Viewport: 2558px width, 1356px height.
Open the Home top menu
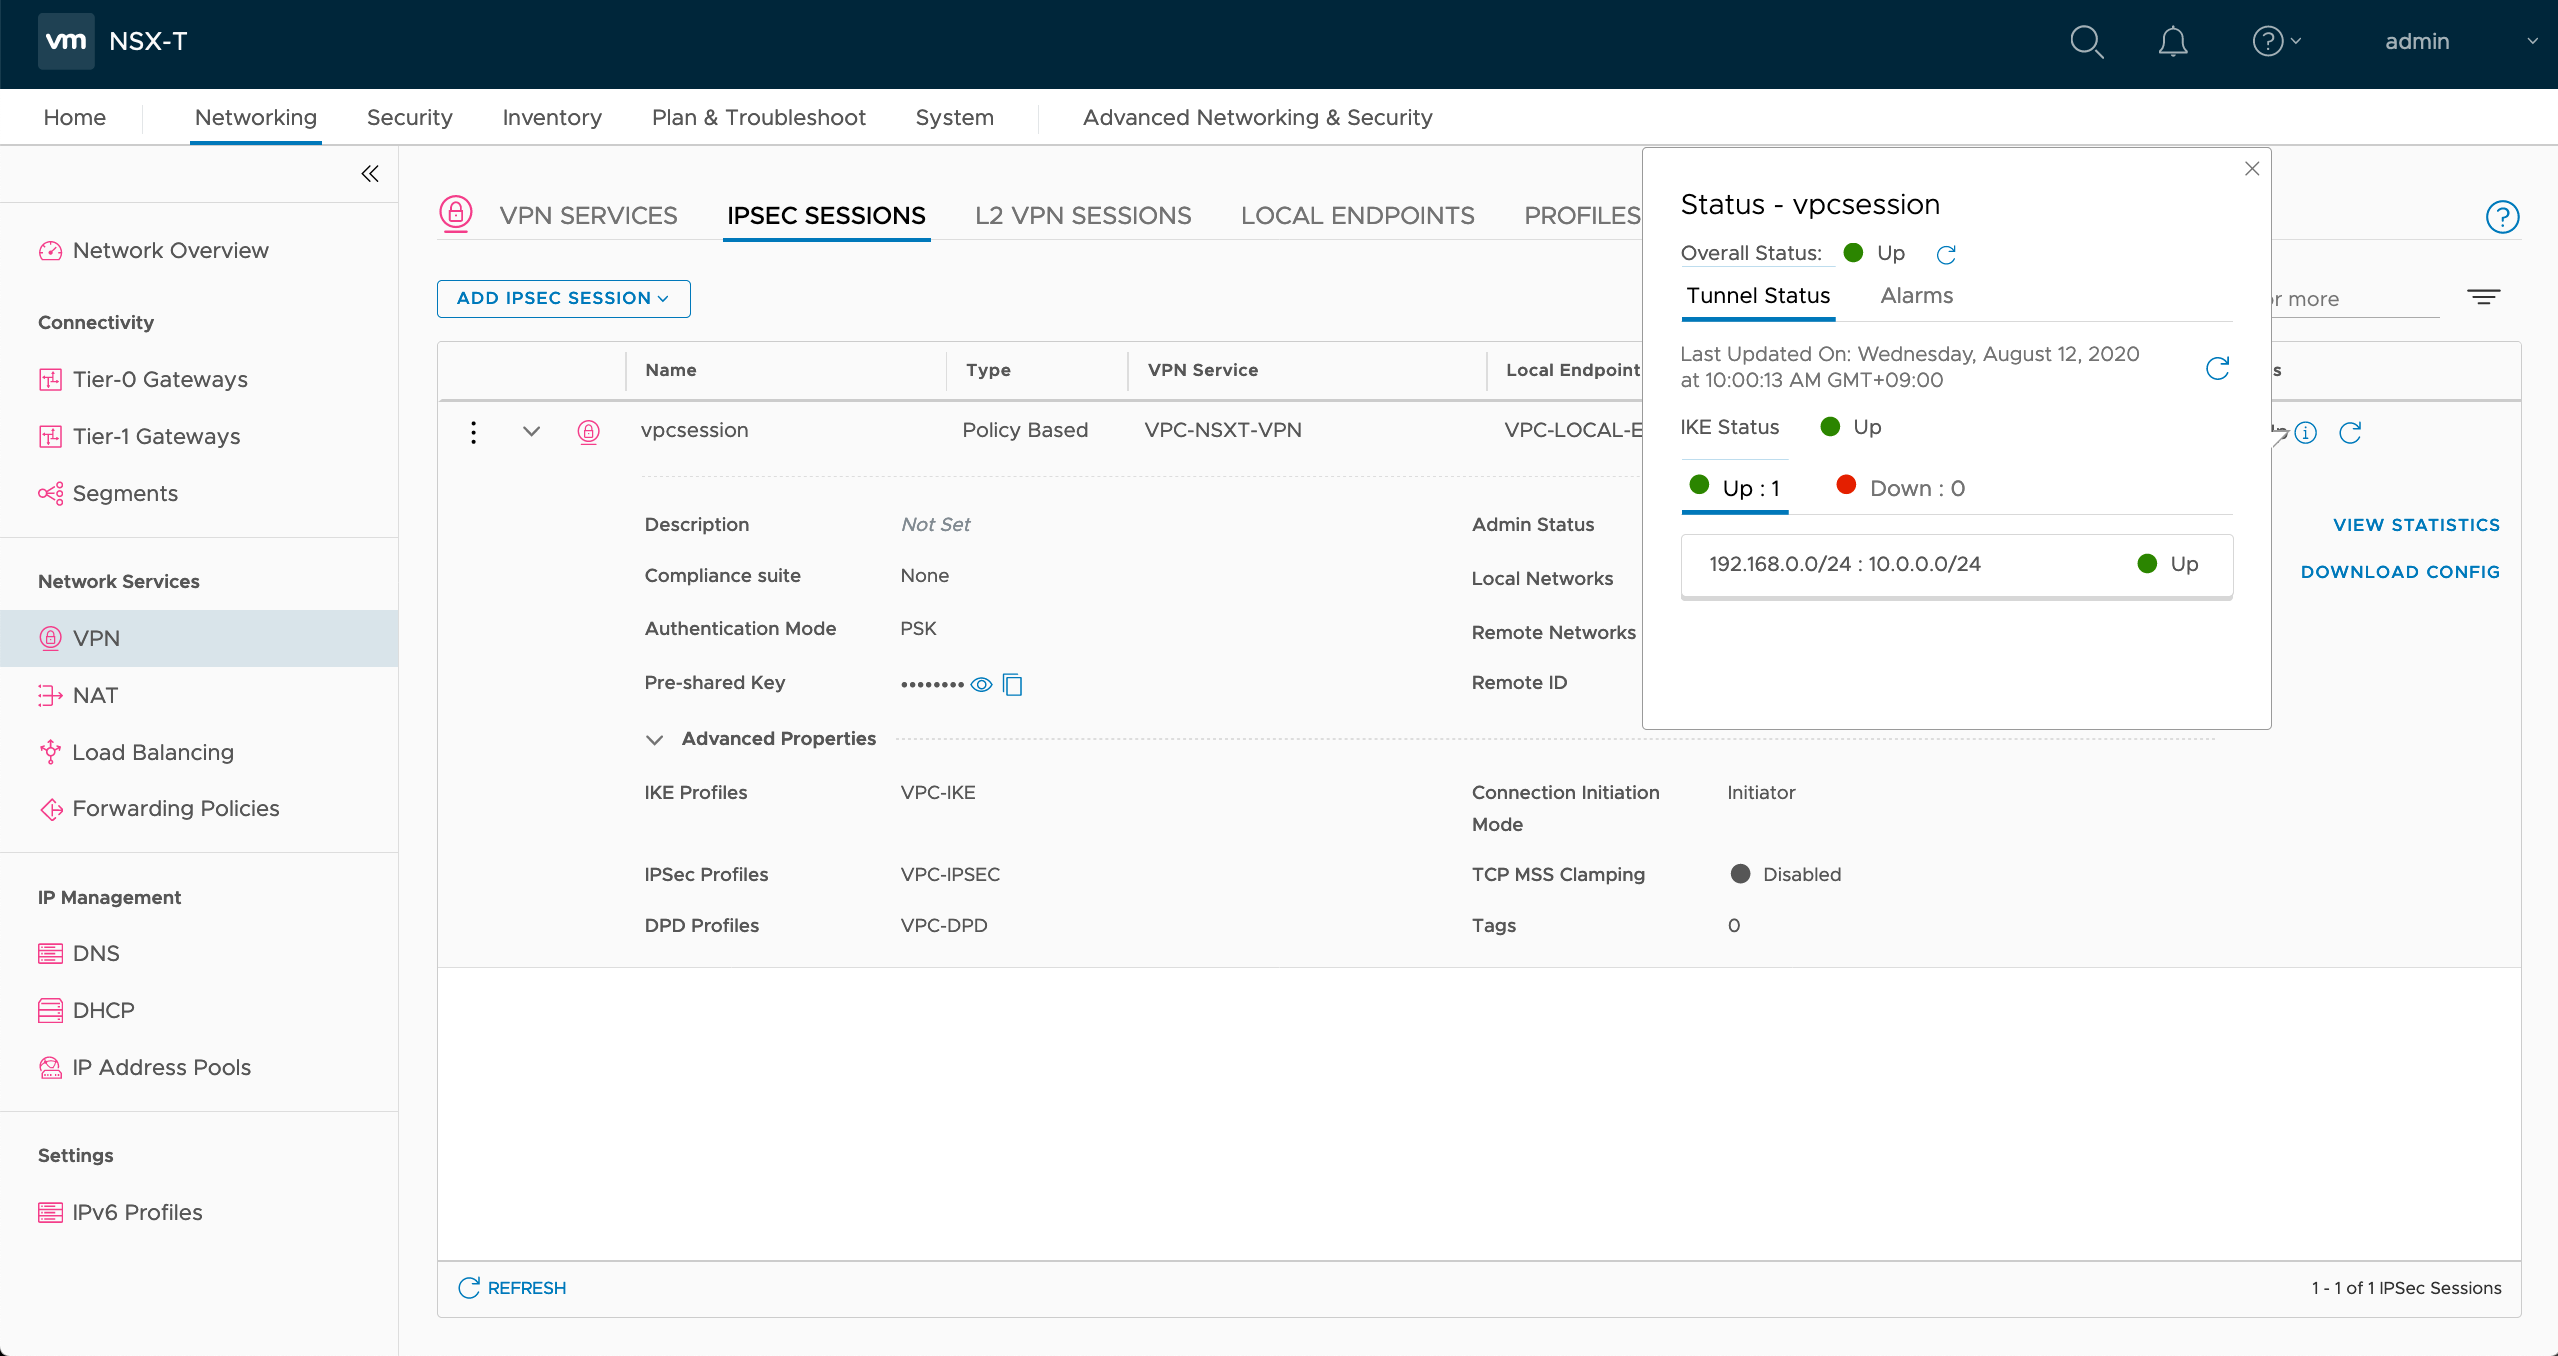coord(75,118)
